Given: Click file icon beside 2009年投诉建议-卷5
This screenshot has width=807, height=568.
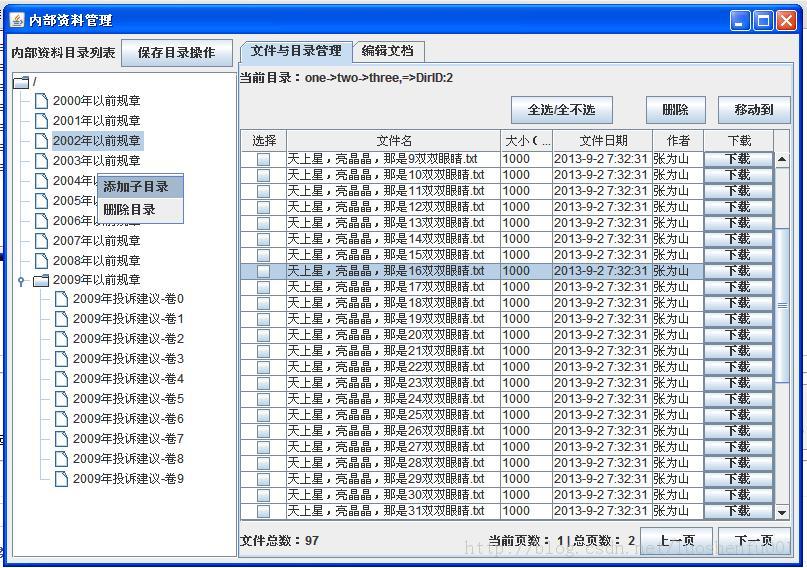Looking at the screenshot, I should click(61, 399).
